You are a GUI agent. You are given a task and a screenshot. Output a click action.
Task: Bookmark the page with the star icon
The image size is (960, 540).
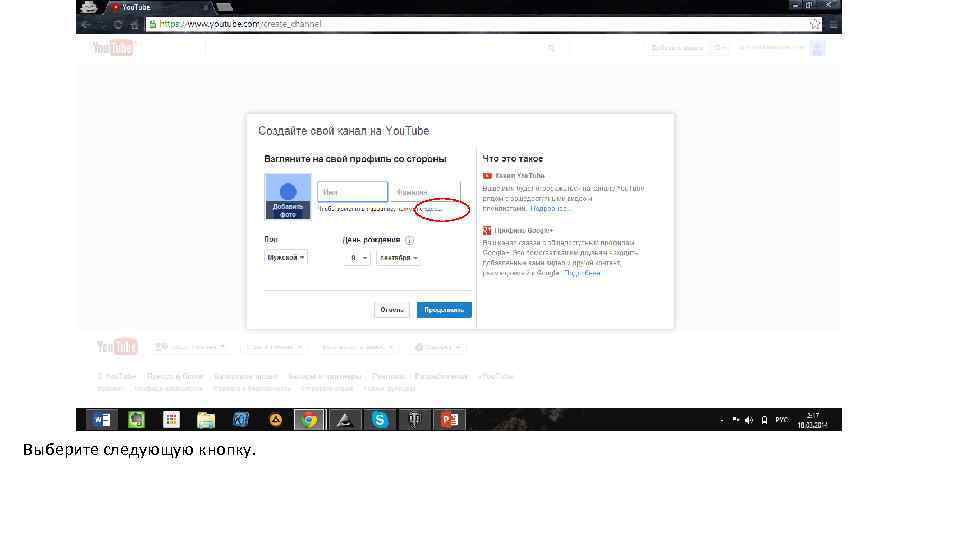click(x=815, y=24)
